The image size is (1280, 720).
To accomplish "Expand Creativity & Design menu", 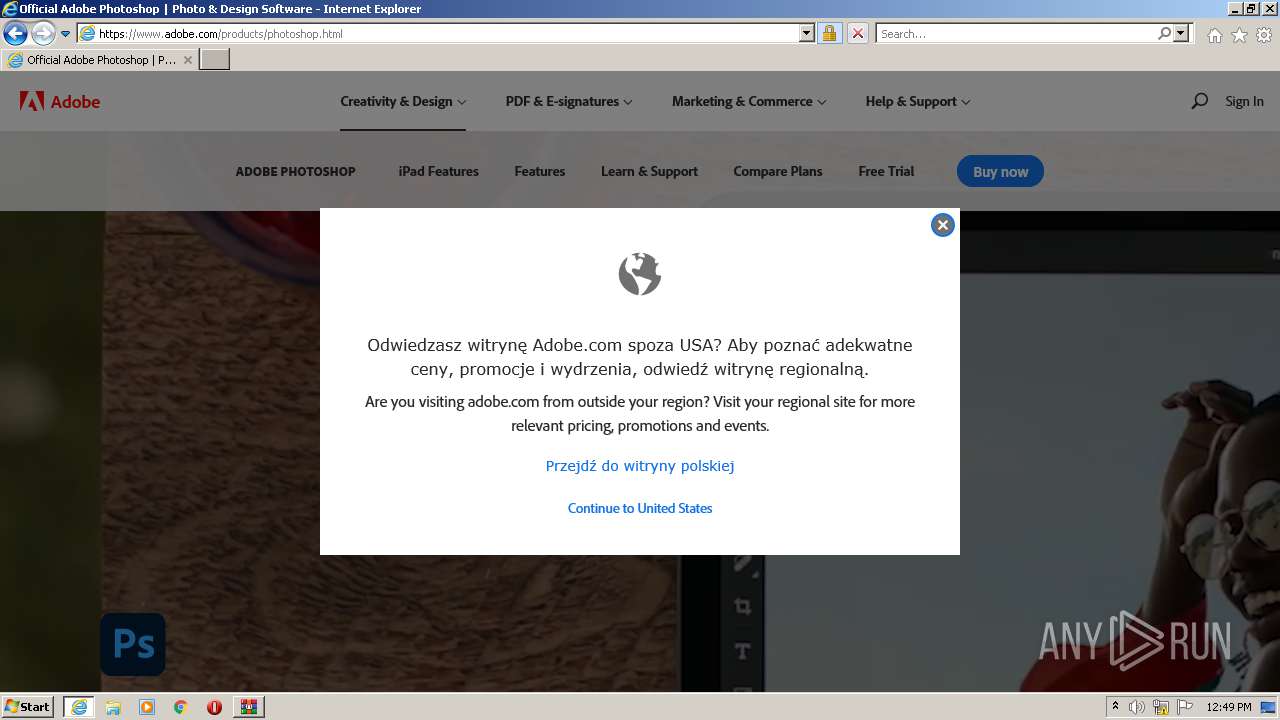I will pos(403,101).
